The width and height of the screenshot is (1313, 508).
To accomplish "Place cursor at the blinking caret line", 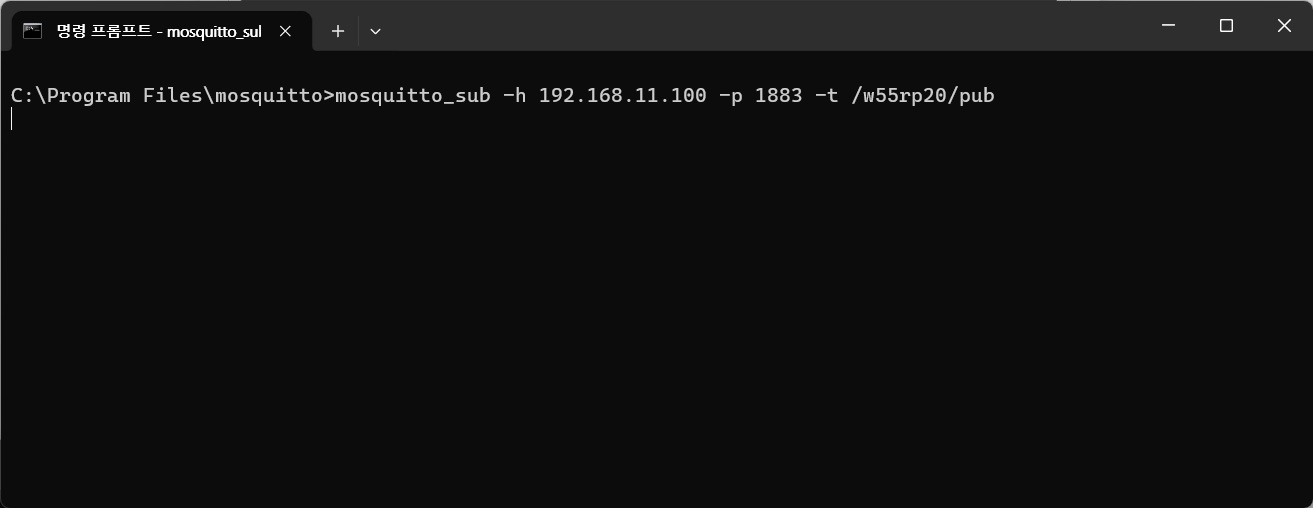I will pyautogui.click(x=12, y=119).
